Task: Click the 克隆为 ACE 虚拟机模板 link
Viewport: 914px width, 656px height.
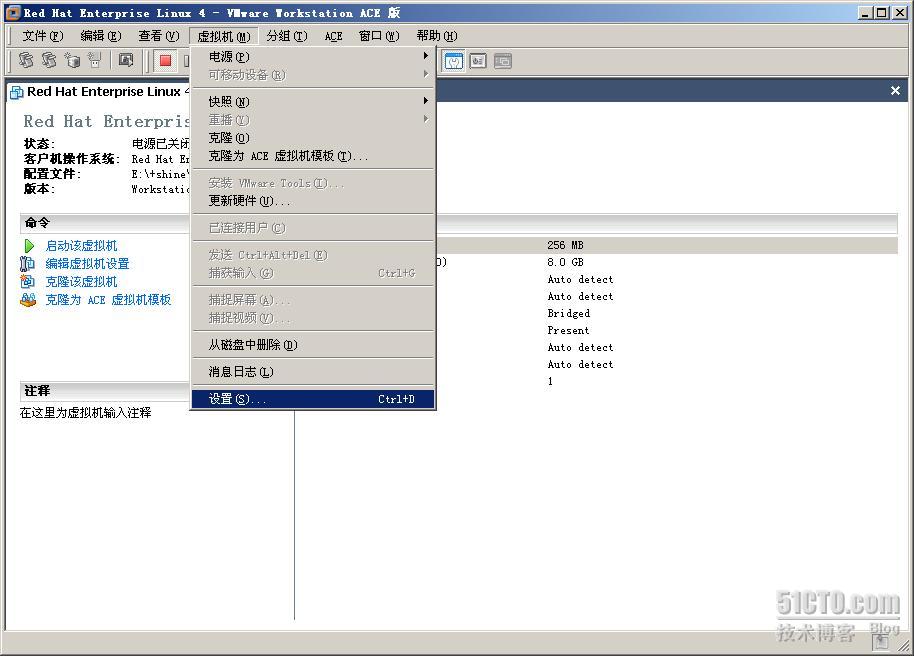Action: point(108,300)
